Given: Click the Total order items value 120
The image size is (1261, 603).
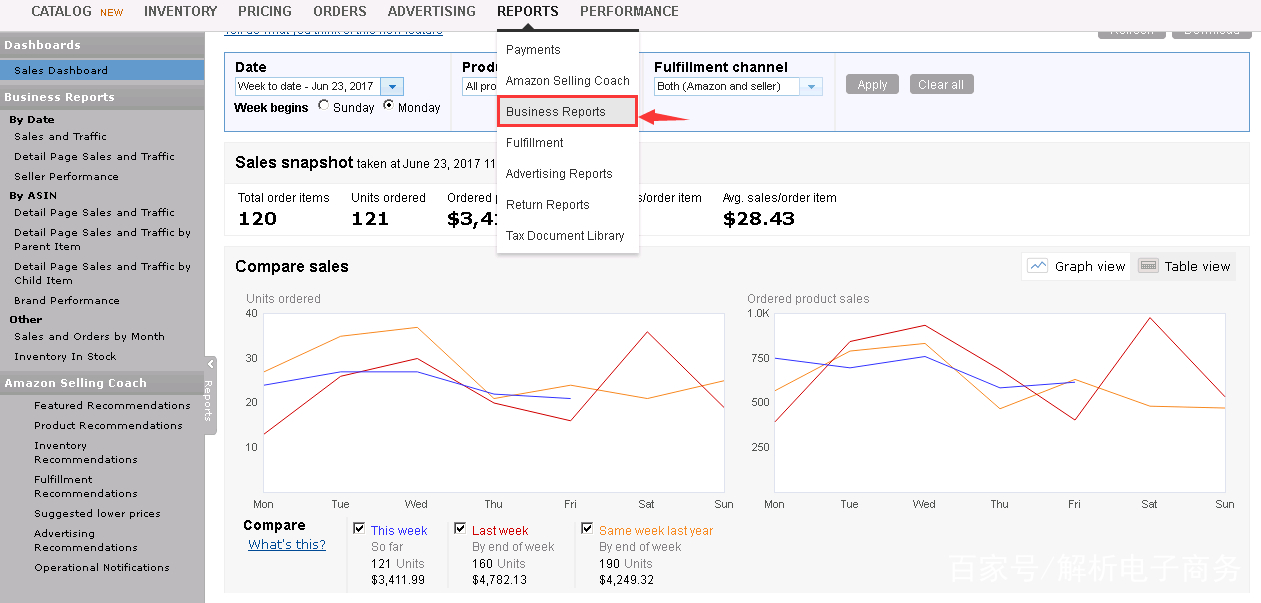Looking at the screenshot, I should point(257,219).
